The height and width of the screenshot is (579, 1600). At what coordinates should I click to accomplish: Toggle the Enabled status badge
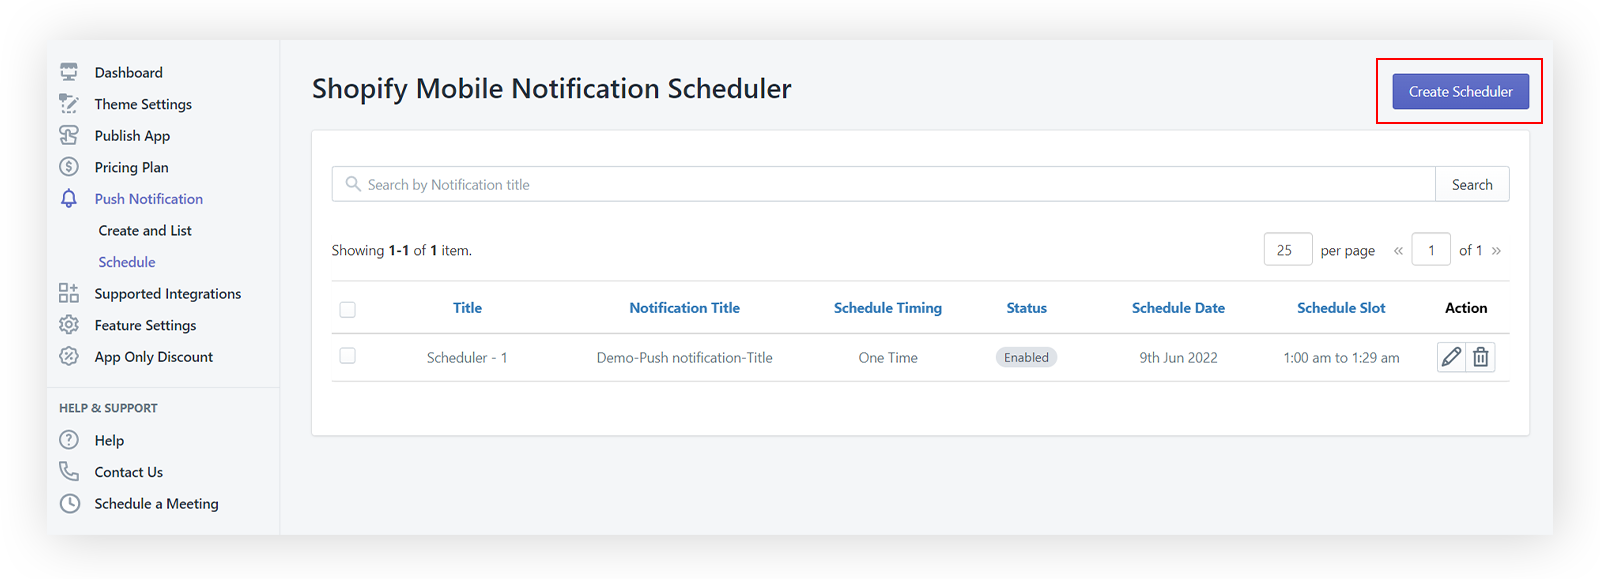(1026, 356)
